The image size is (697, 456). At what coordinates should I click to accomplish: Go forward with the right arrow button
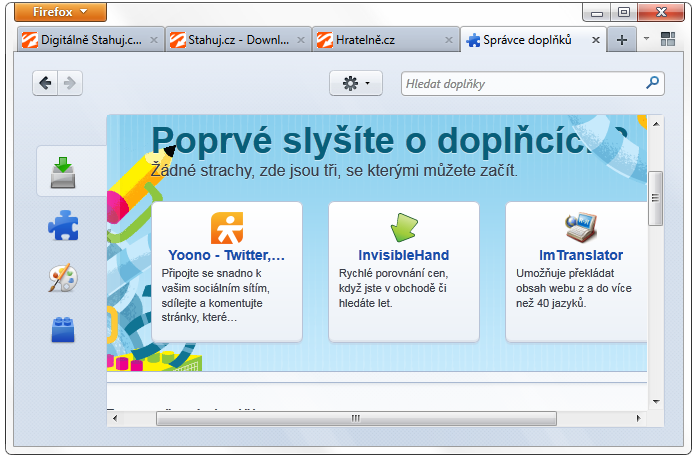coord(70,83)
